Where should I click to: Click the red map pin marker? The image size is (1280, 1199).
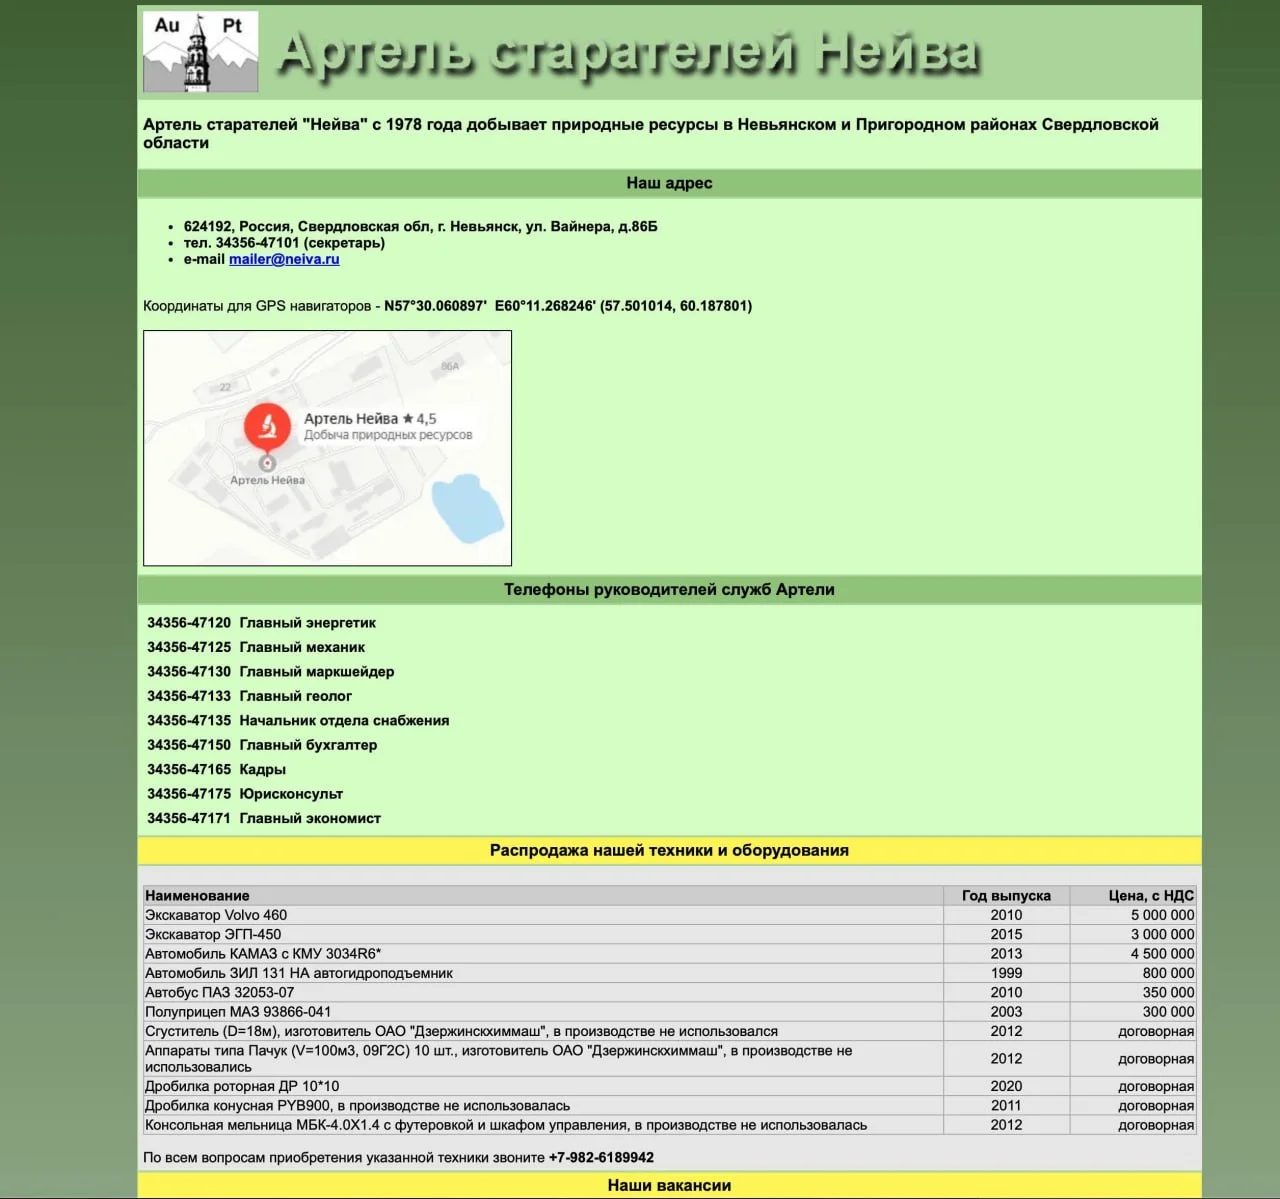coord(267,426)
